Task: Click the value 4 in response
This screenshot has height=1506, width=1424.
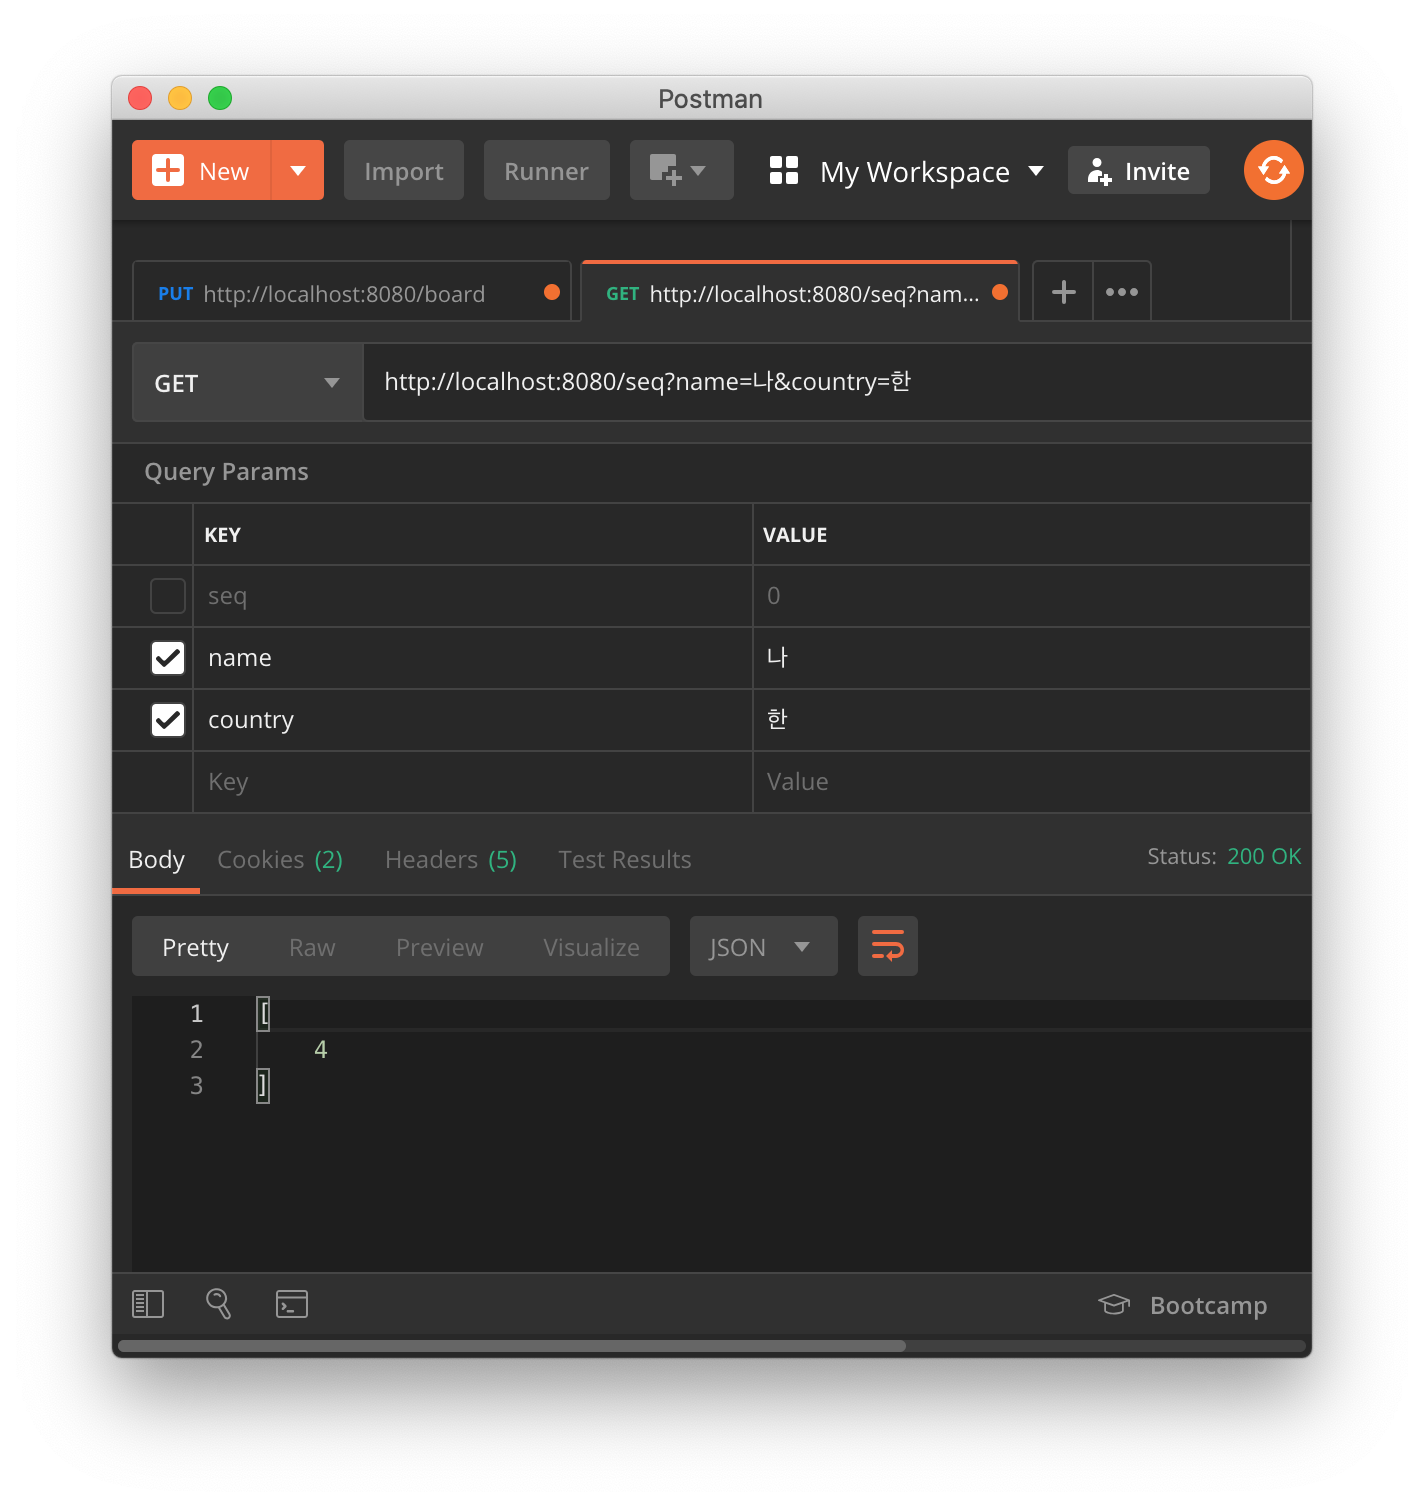Action: [321, 1049]
